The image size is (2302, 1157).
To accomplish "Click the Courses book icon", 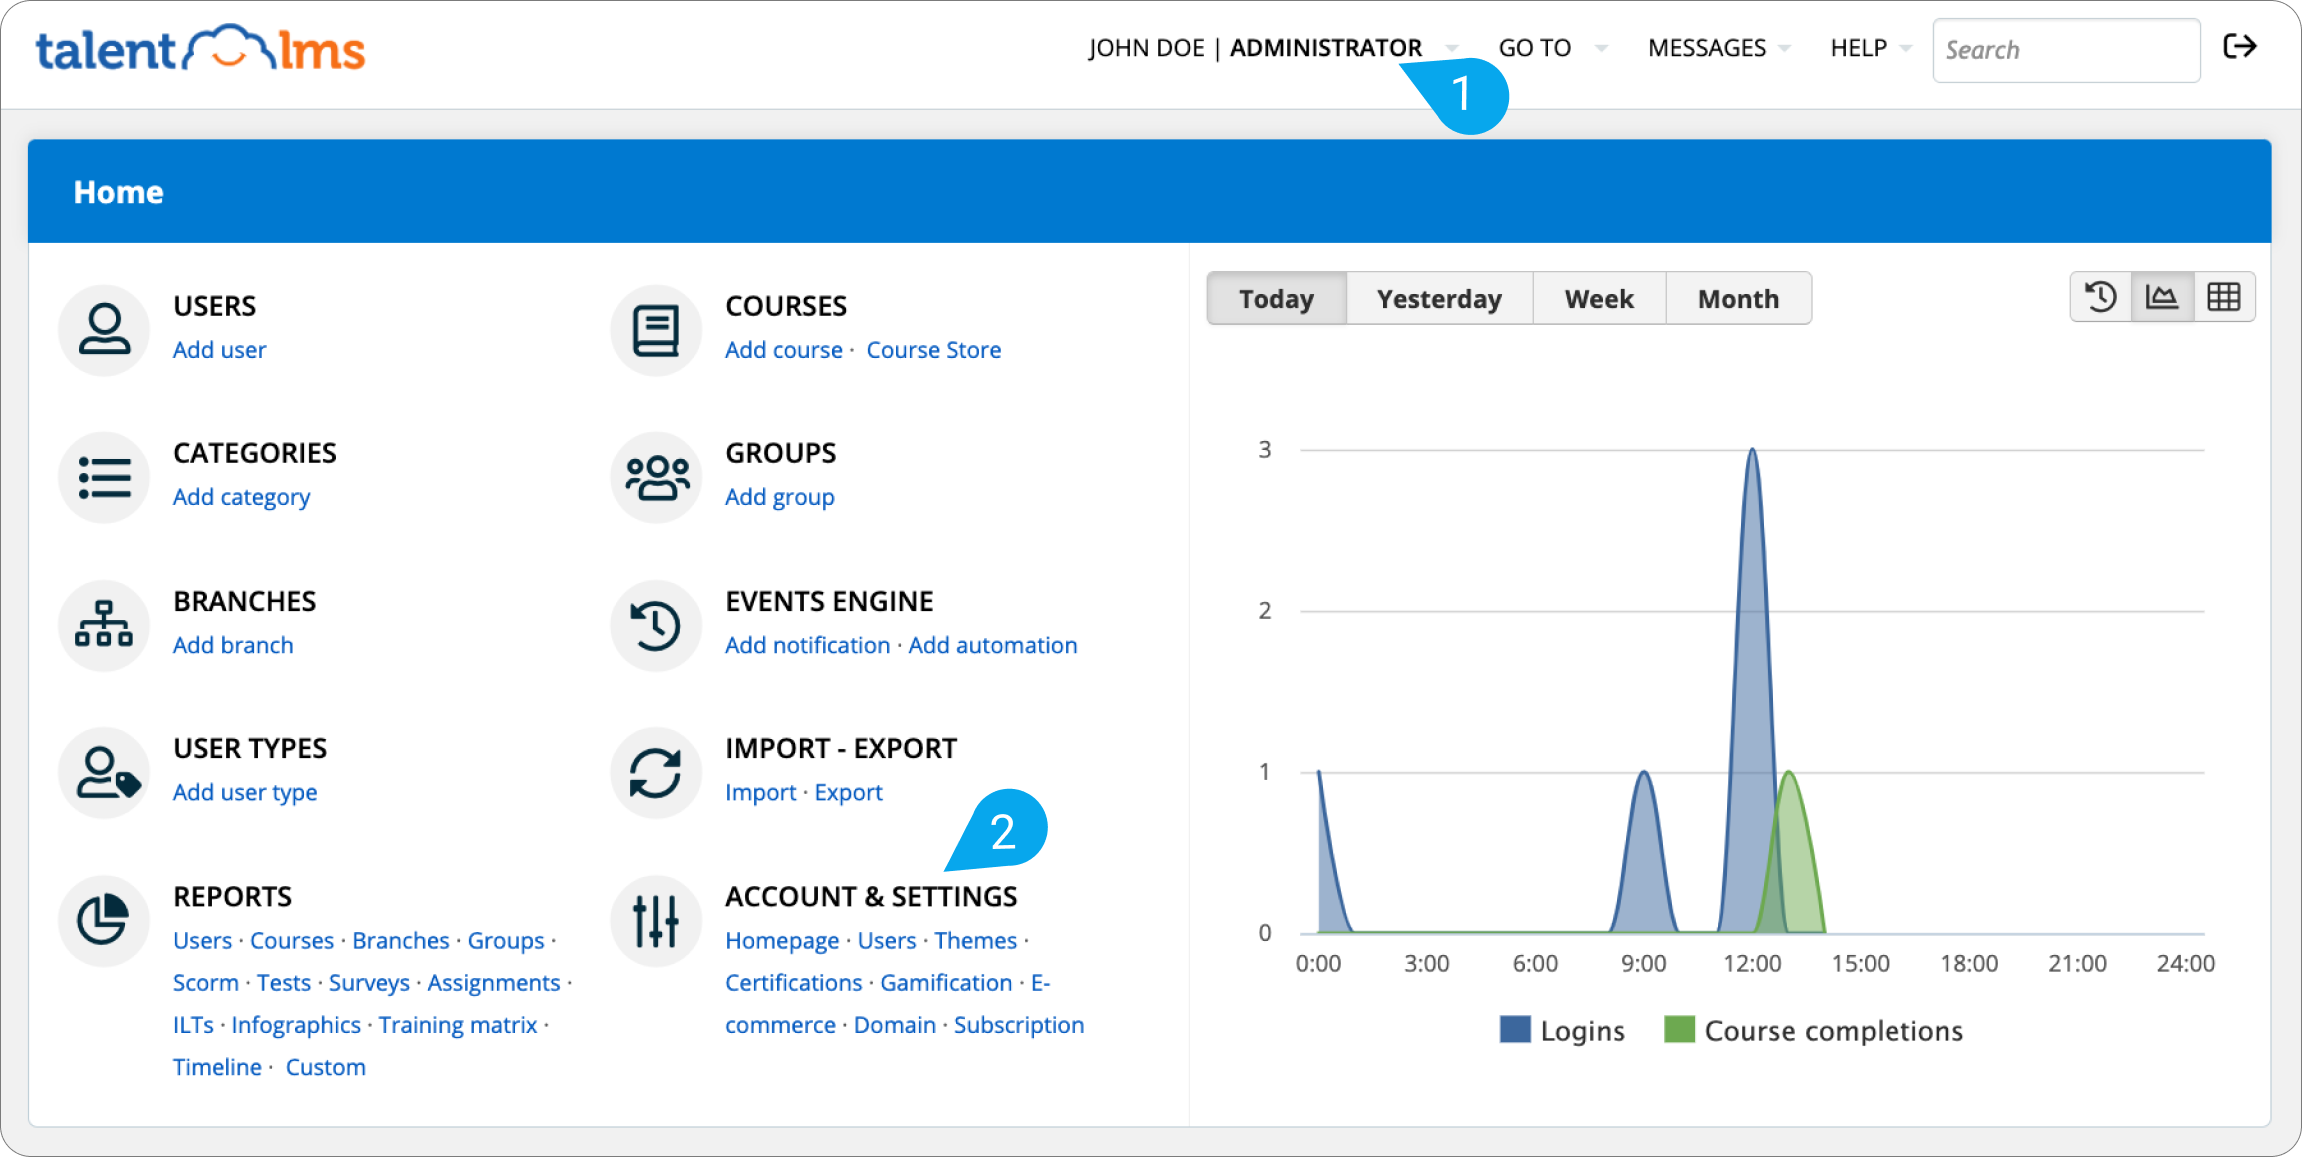I will click(x=656, y=330).
